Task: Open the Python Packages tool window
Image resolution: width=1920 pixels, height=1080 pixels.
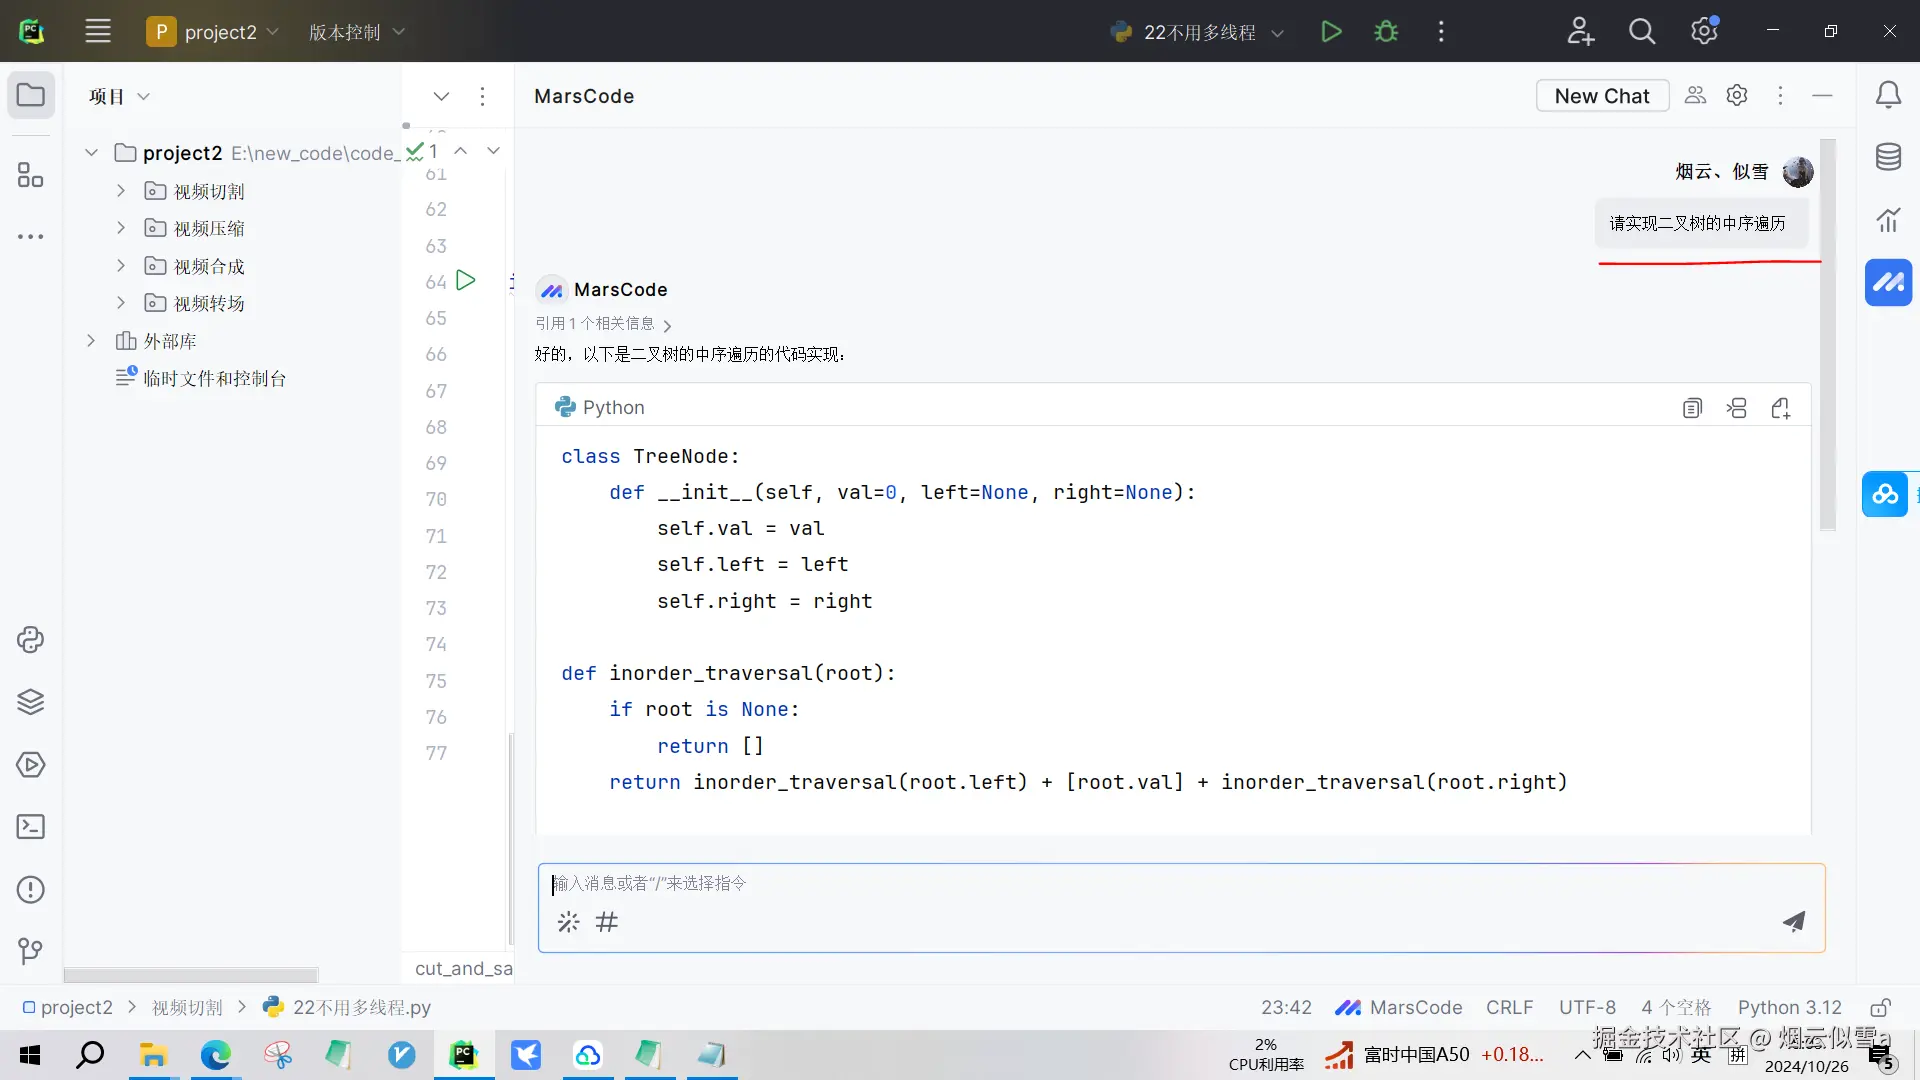Action: (30, 702)
